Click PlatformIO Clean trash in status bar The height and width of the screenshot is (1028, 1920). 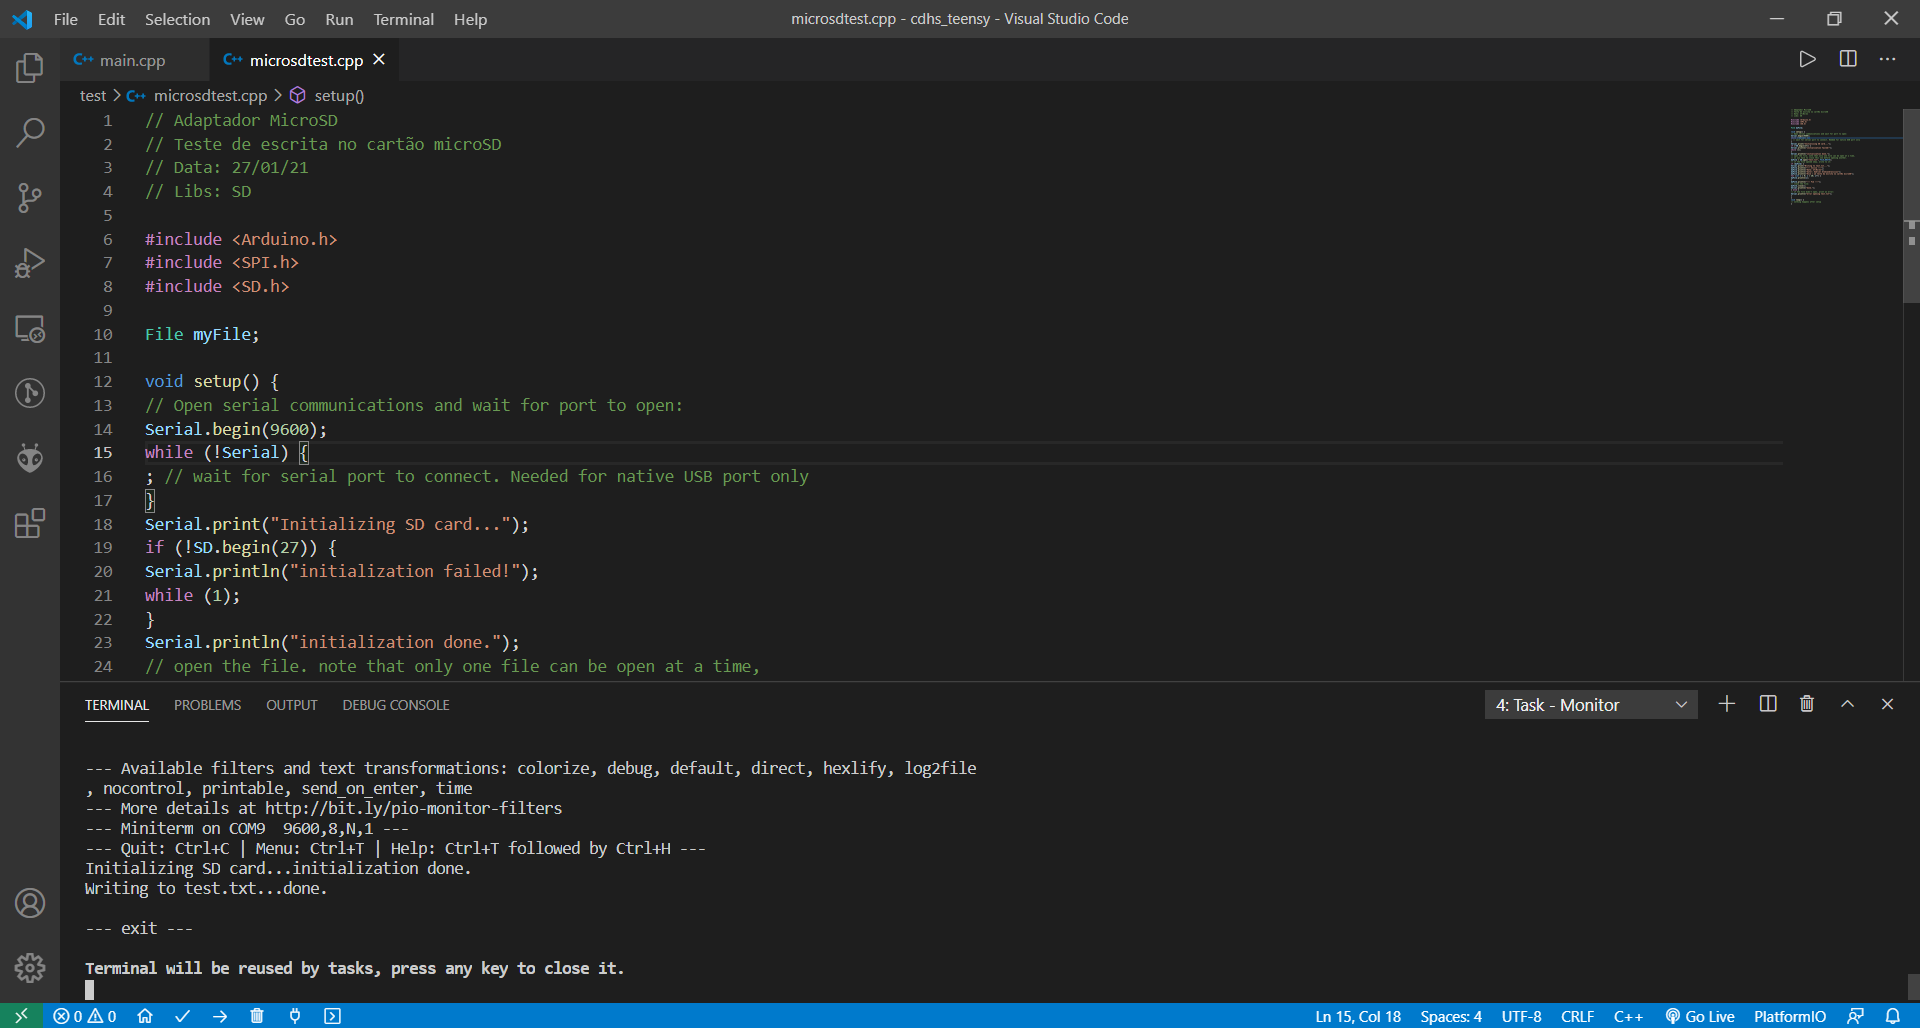(257, 1016)
